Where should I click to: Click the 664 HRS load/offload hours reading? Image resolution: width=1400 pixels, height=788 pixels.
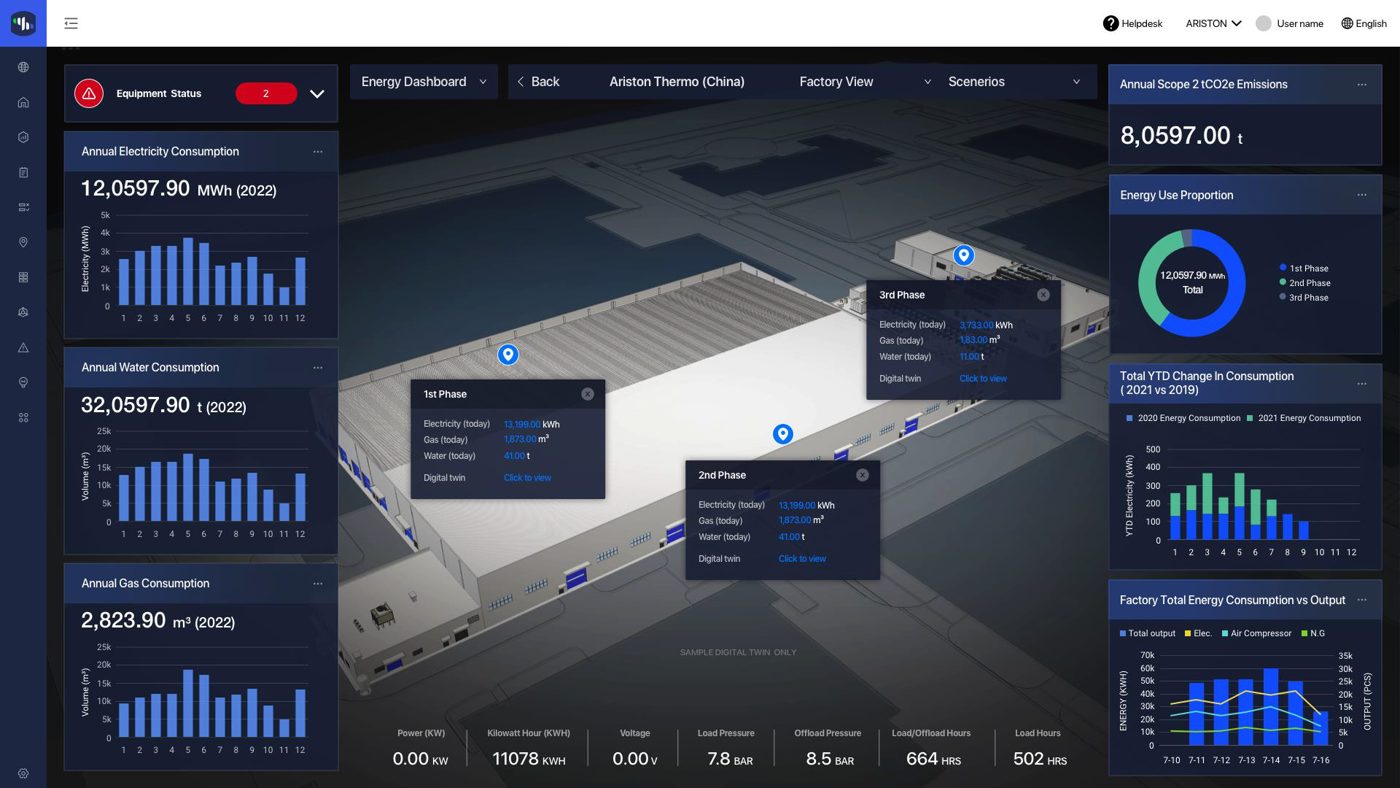tap(933, 759)
